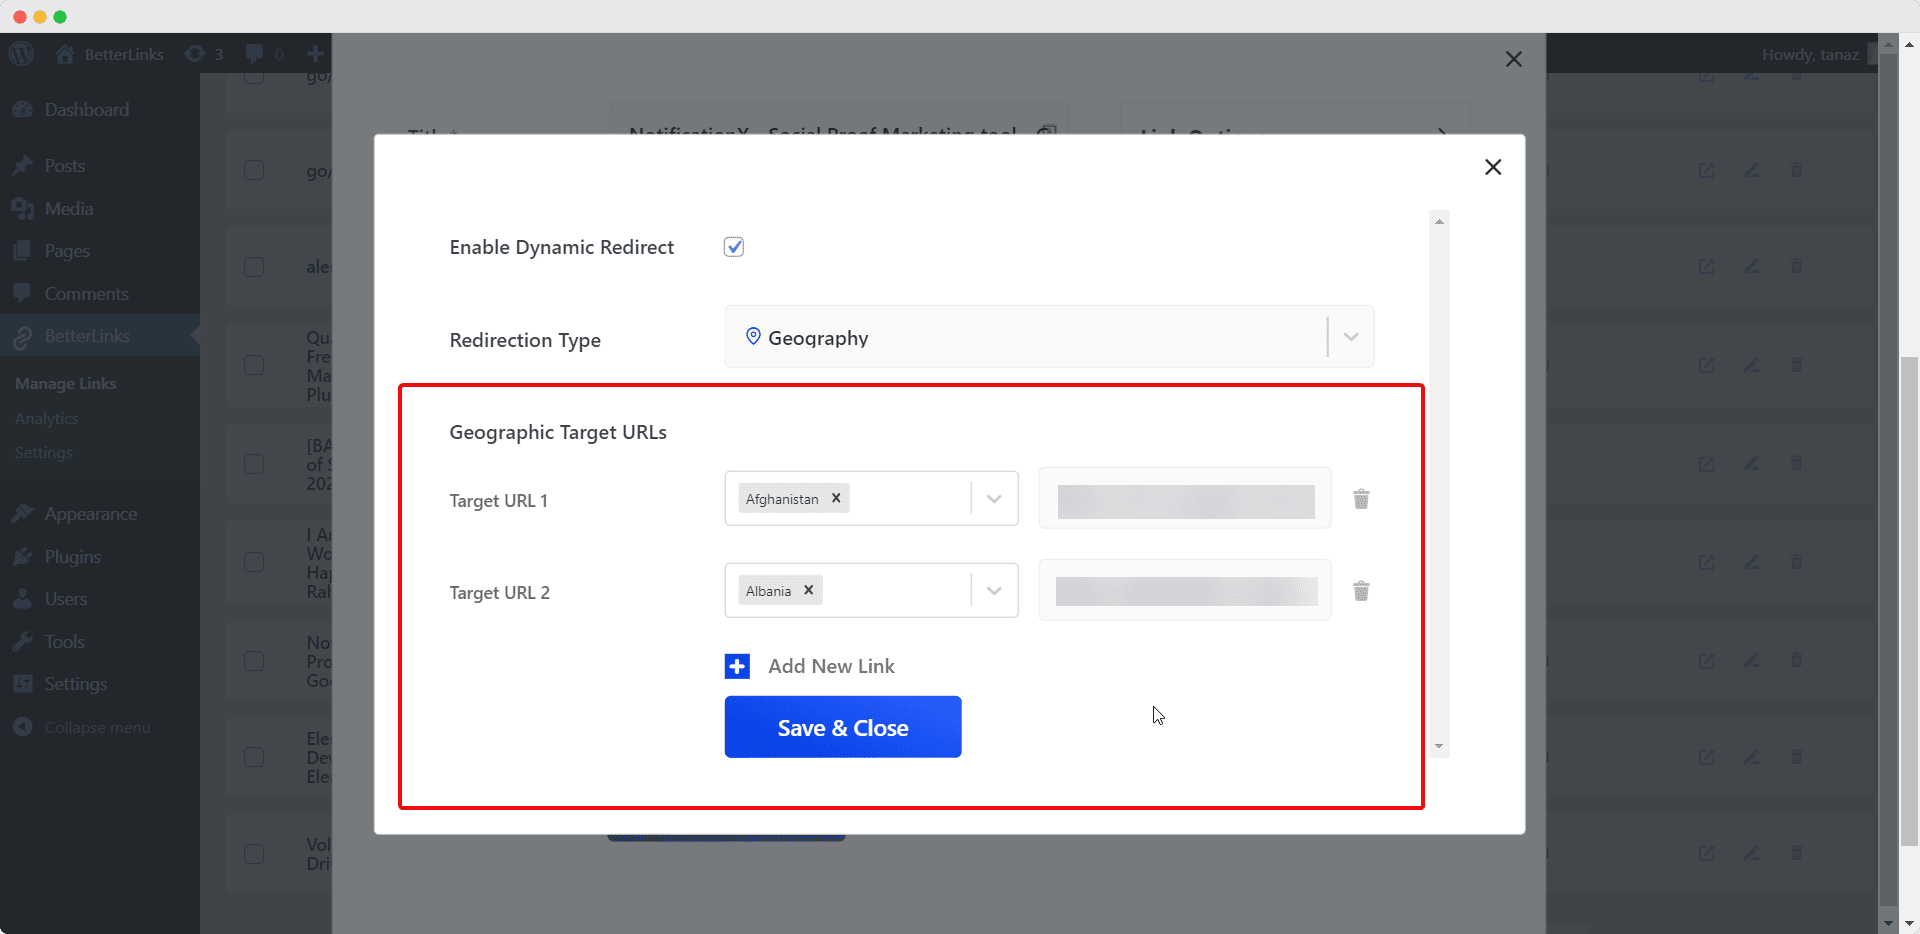Uncheck Enable Dynamic Redirect
Screen dimensions: 1920x934
pyautogui.click(x=733, y=246)
